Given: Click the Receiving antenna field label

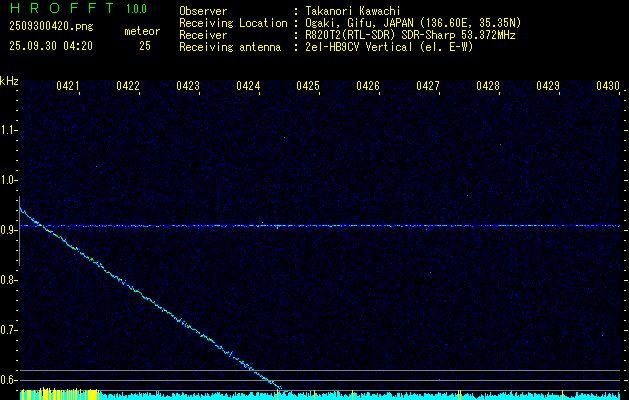Looking at the screenshot, I should point(230,47).
